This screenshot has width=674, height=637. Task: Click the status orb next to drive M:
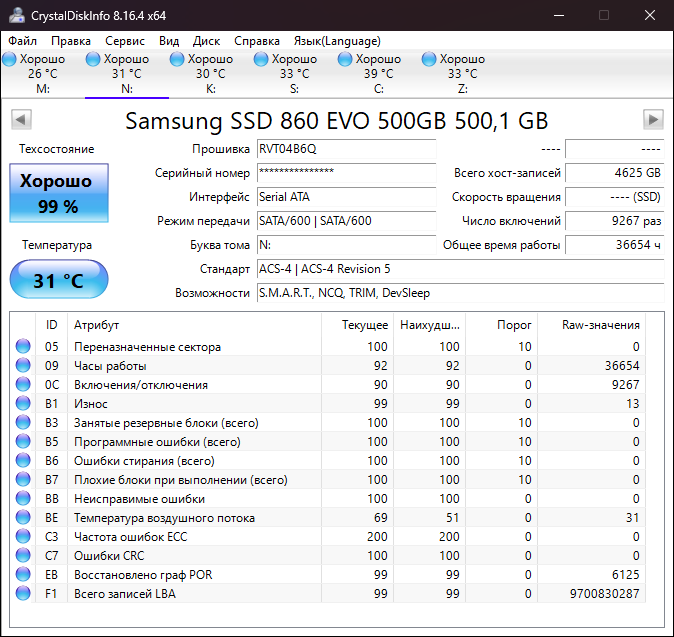pyautogui.click(x=10, y=60)
